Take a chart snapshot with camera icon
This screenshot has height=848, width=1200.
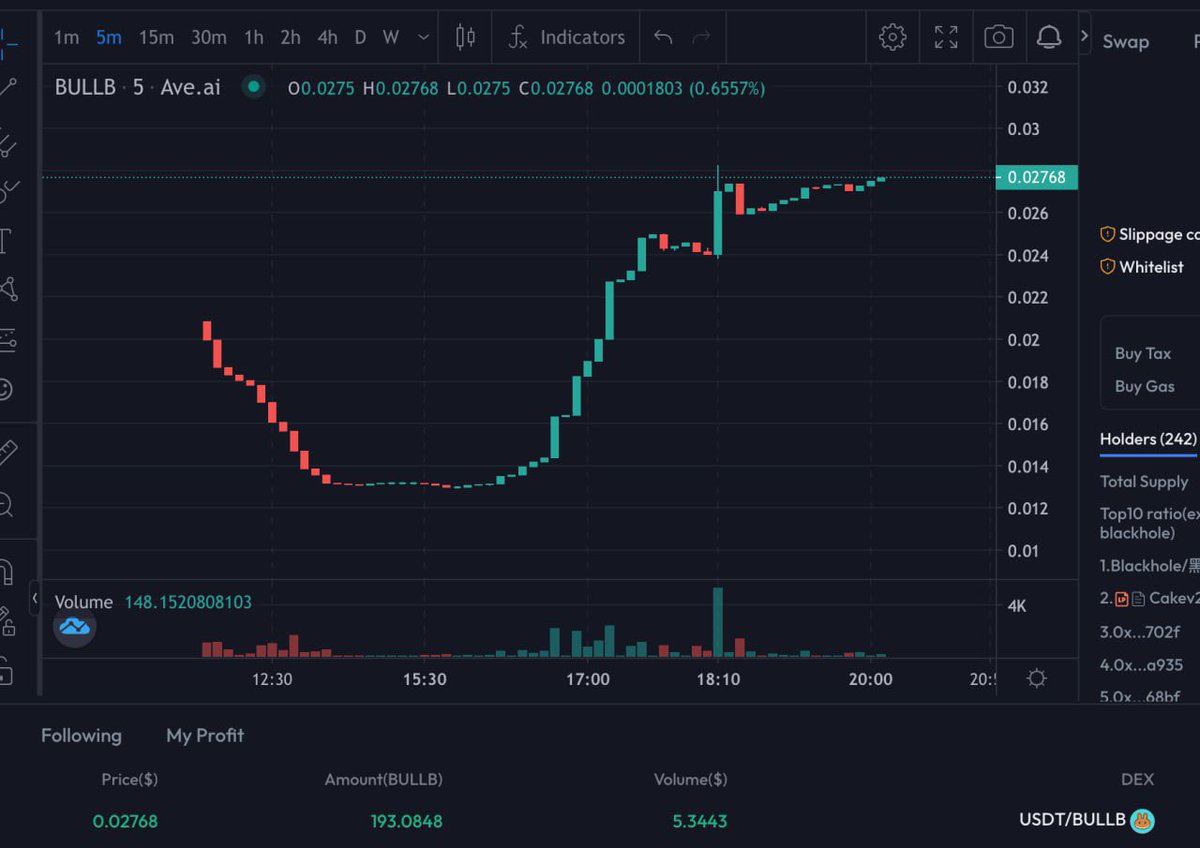pyautogui.click(x=998, y=38)
